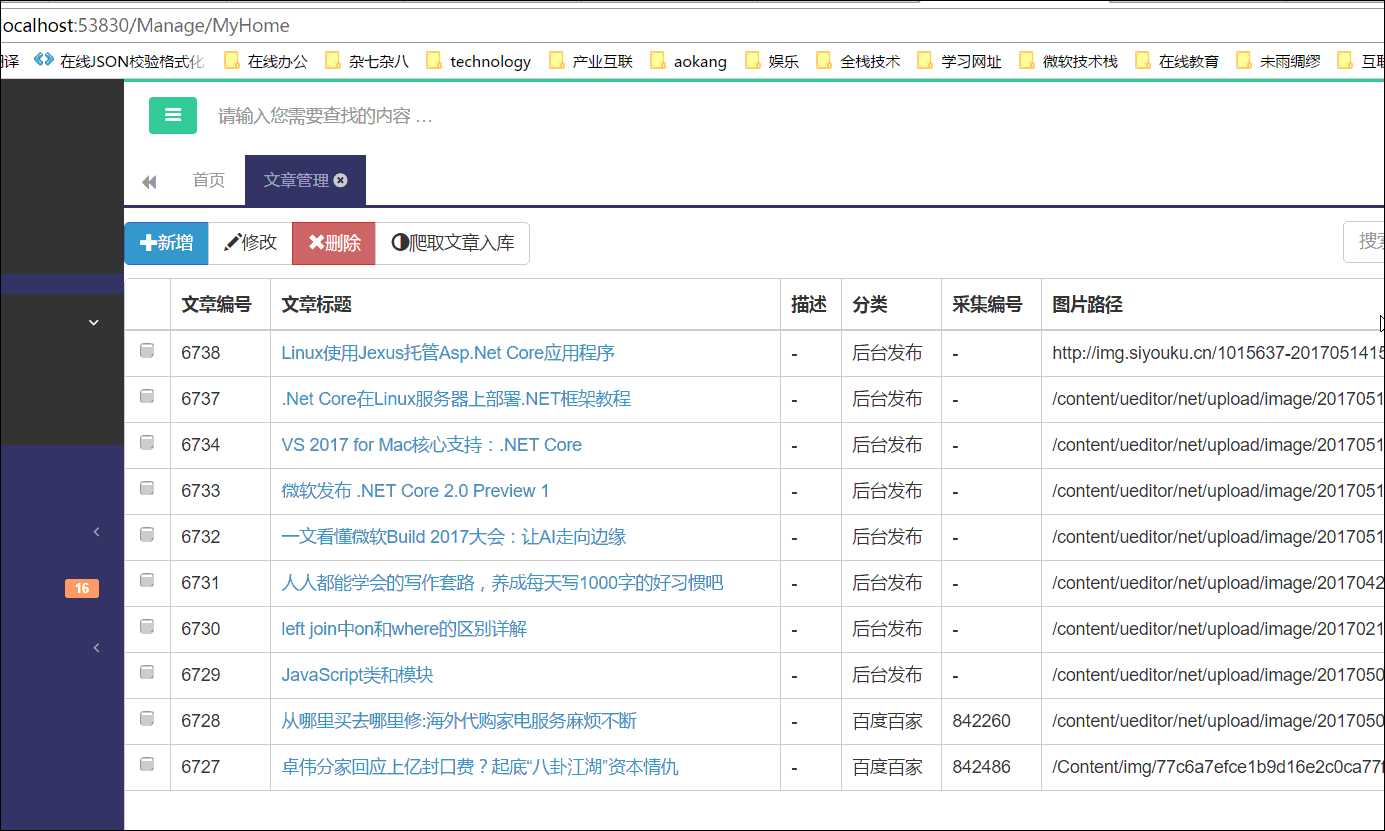
Task: Check the checkbox for article 6727
Action: click(147, 764)
